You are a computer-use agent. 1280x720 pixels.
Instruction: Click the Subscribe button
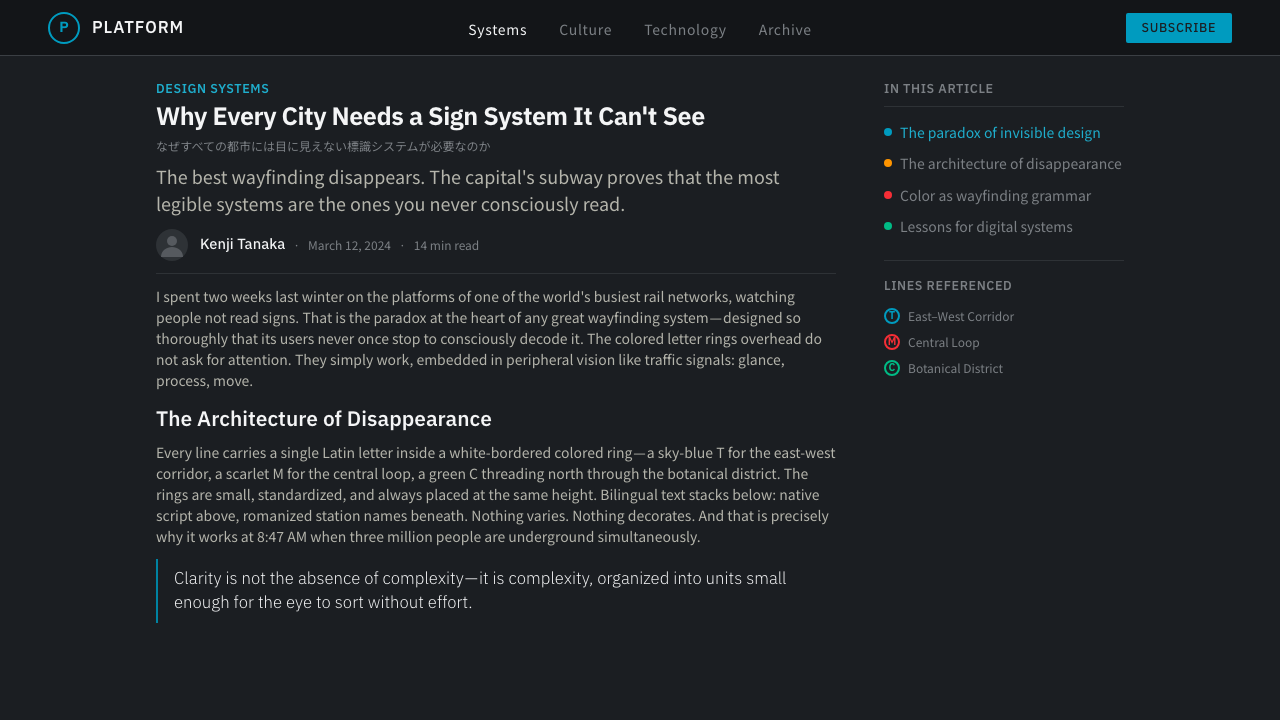click(x=1179, y=28)
